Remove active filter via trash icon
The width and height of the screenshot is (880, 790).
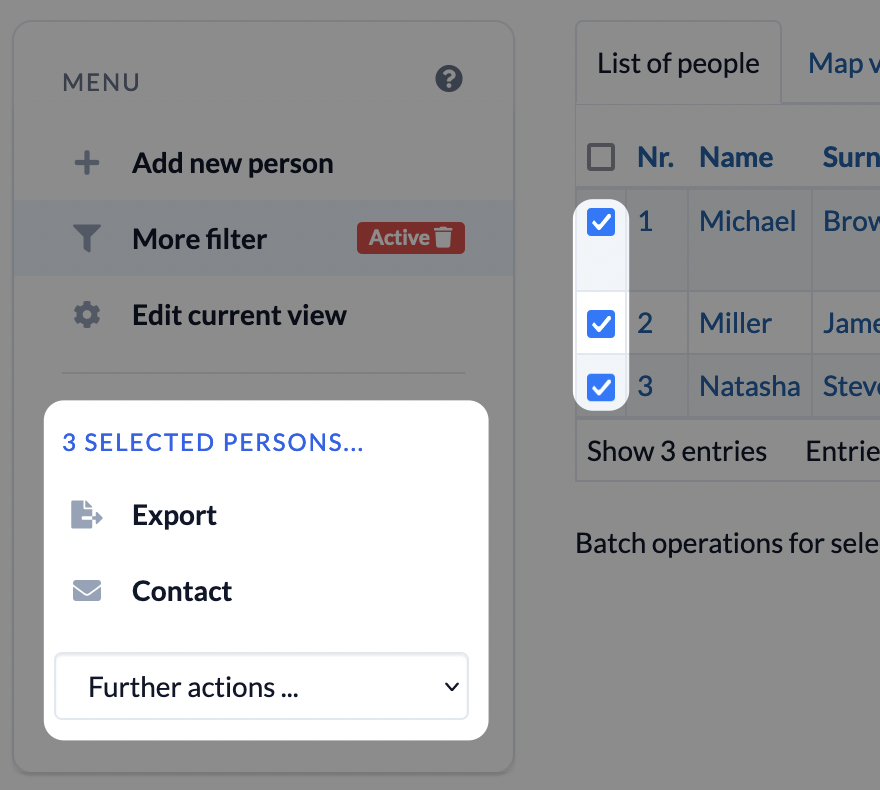pyautogui.click(x=443, y=237)
